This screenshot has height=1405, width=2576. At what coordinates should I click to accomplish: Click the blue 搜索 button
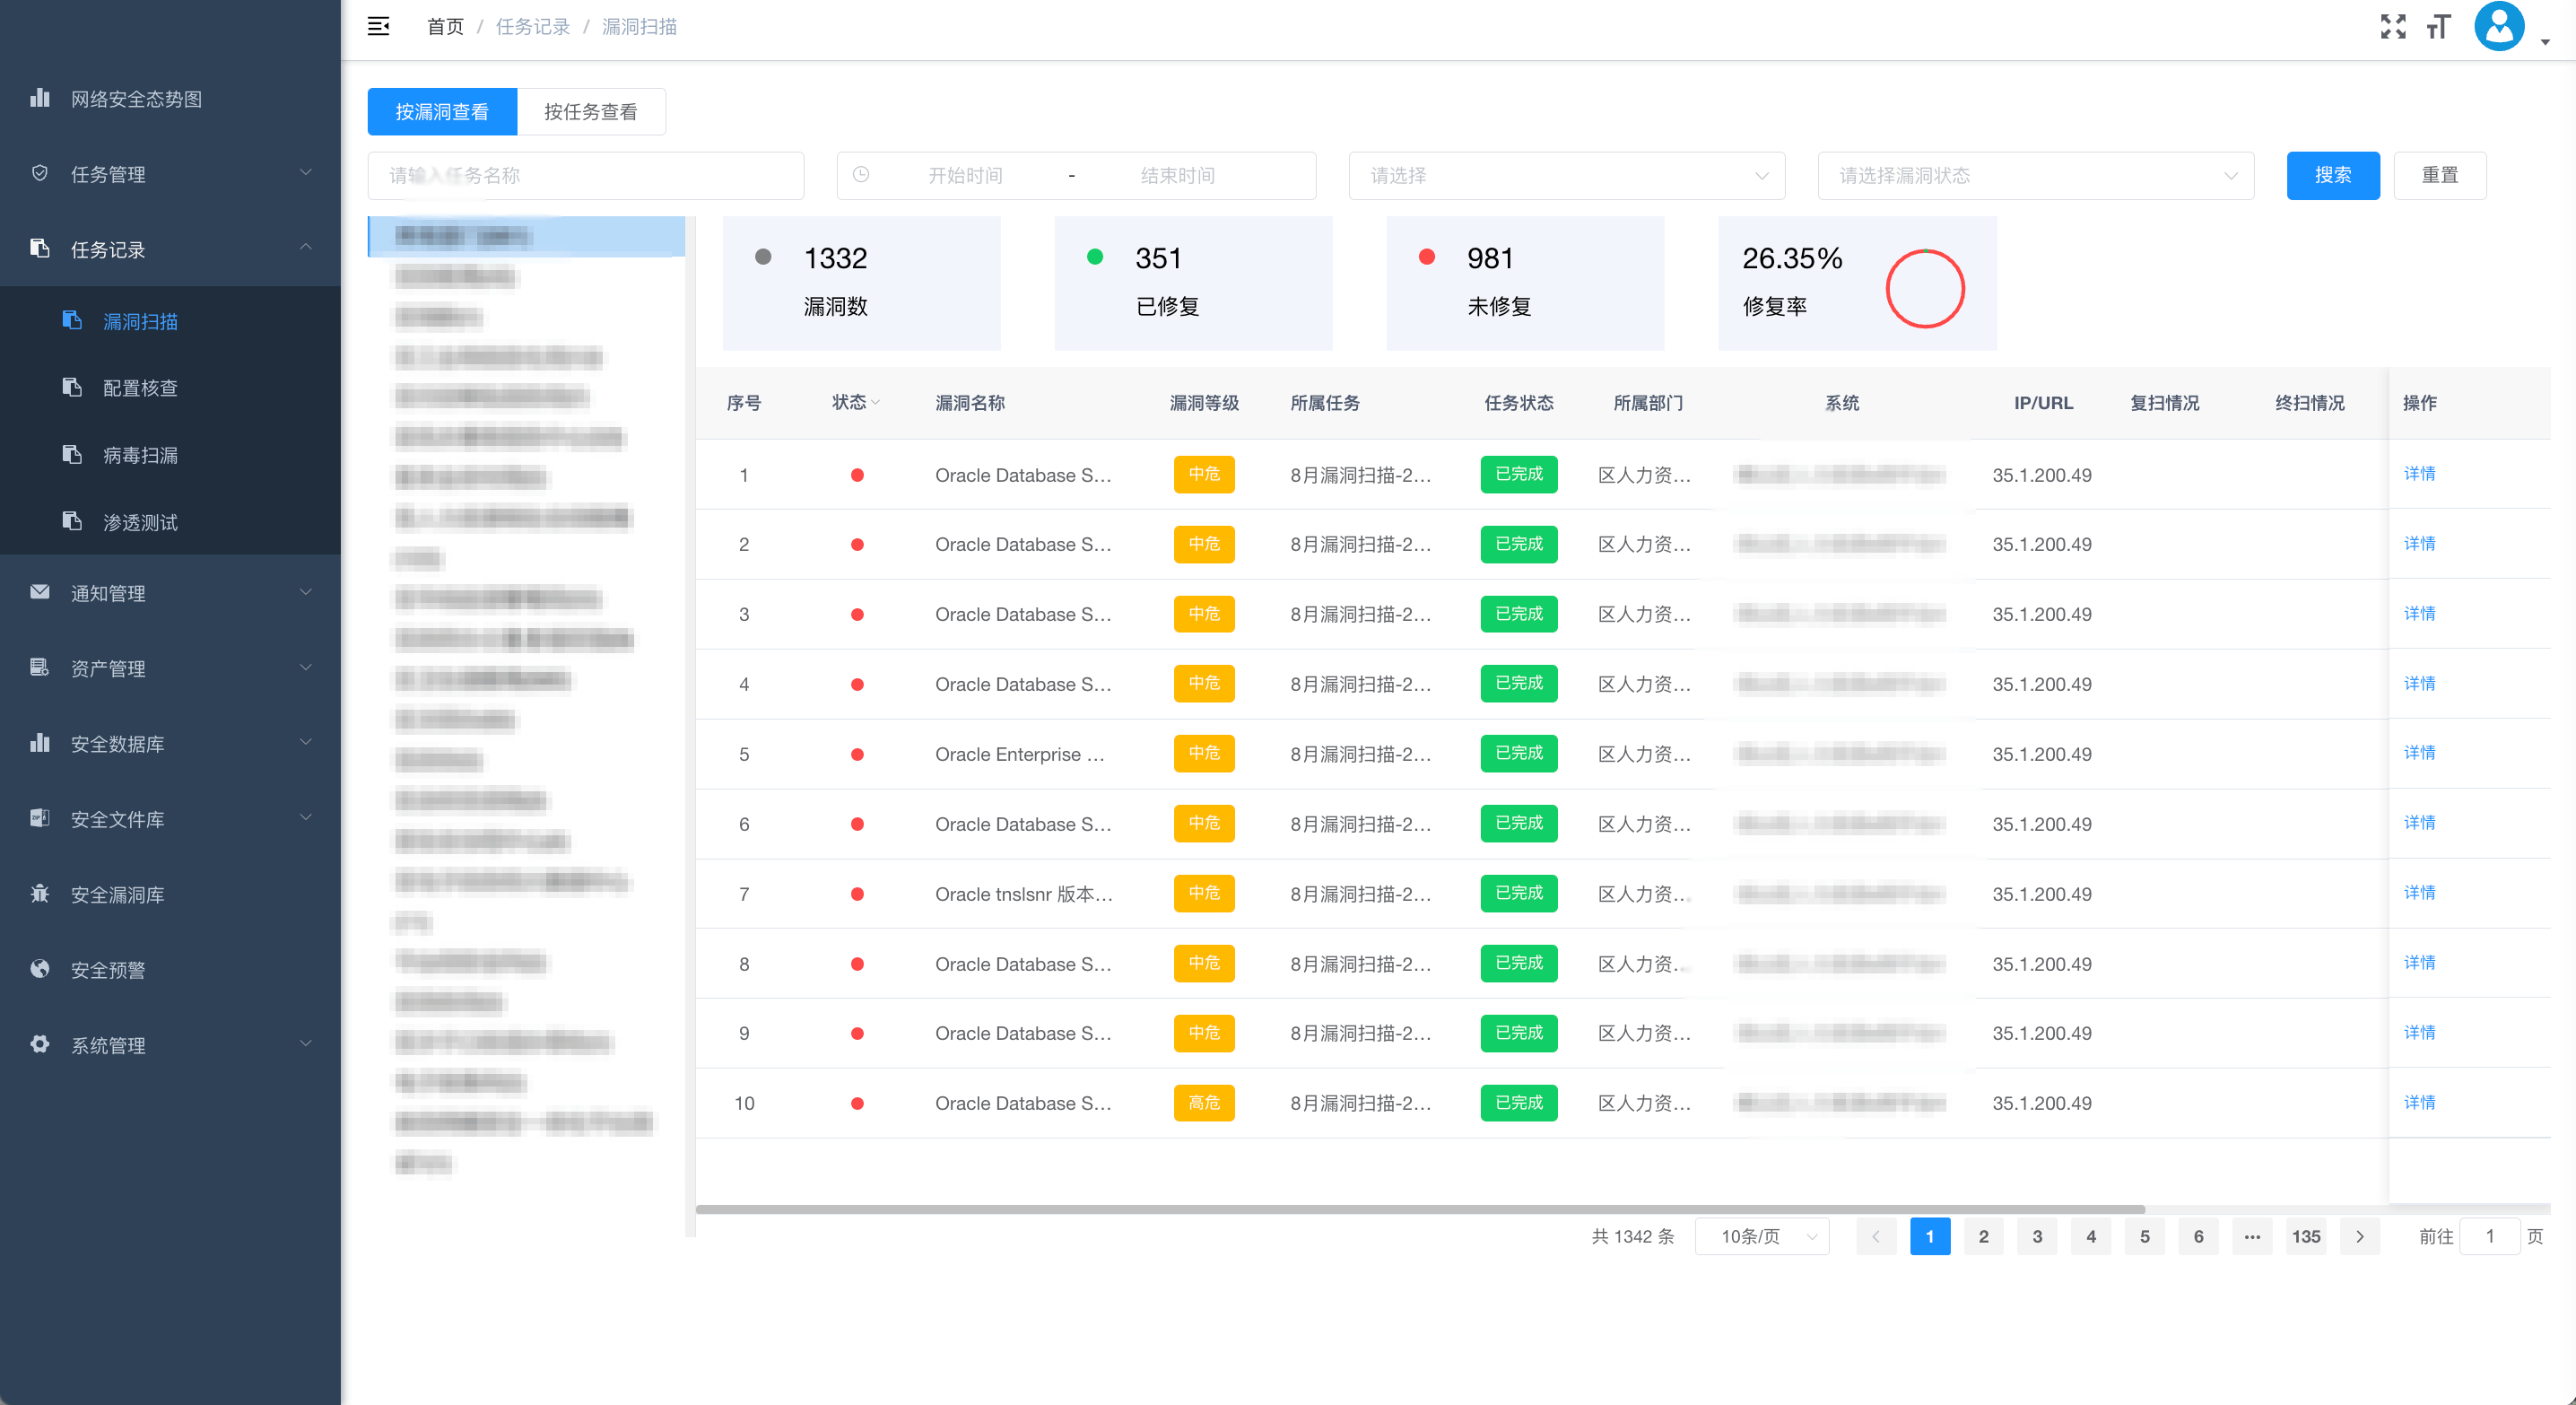2332,176
